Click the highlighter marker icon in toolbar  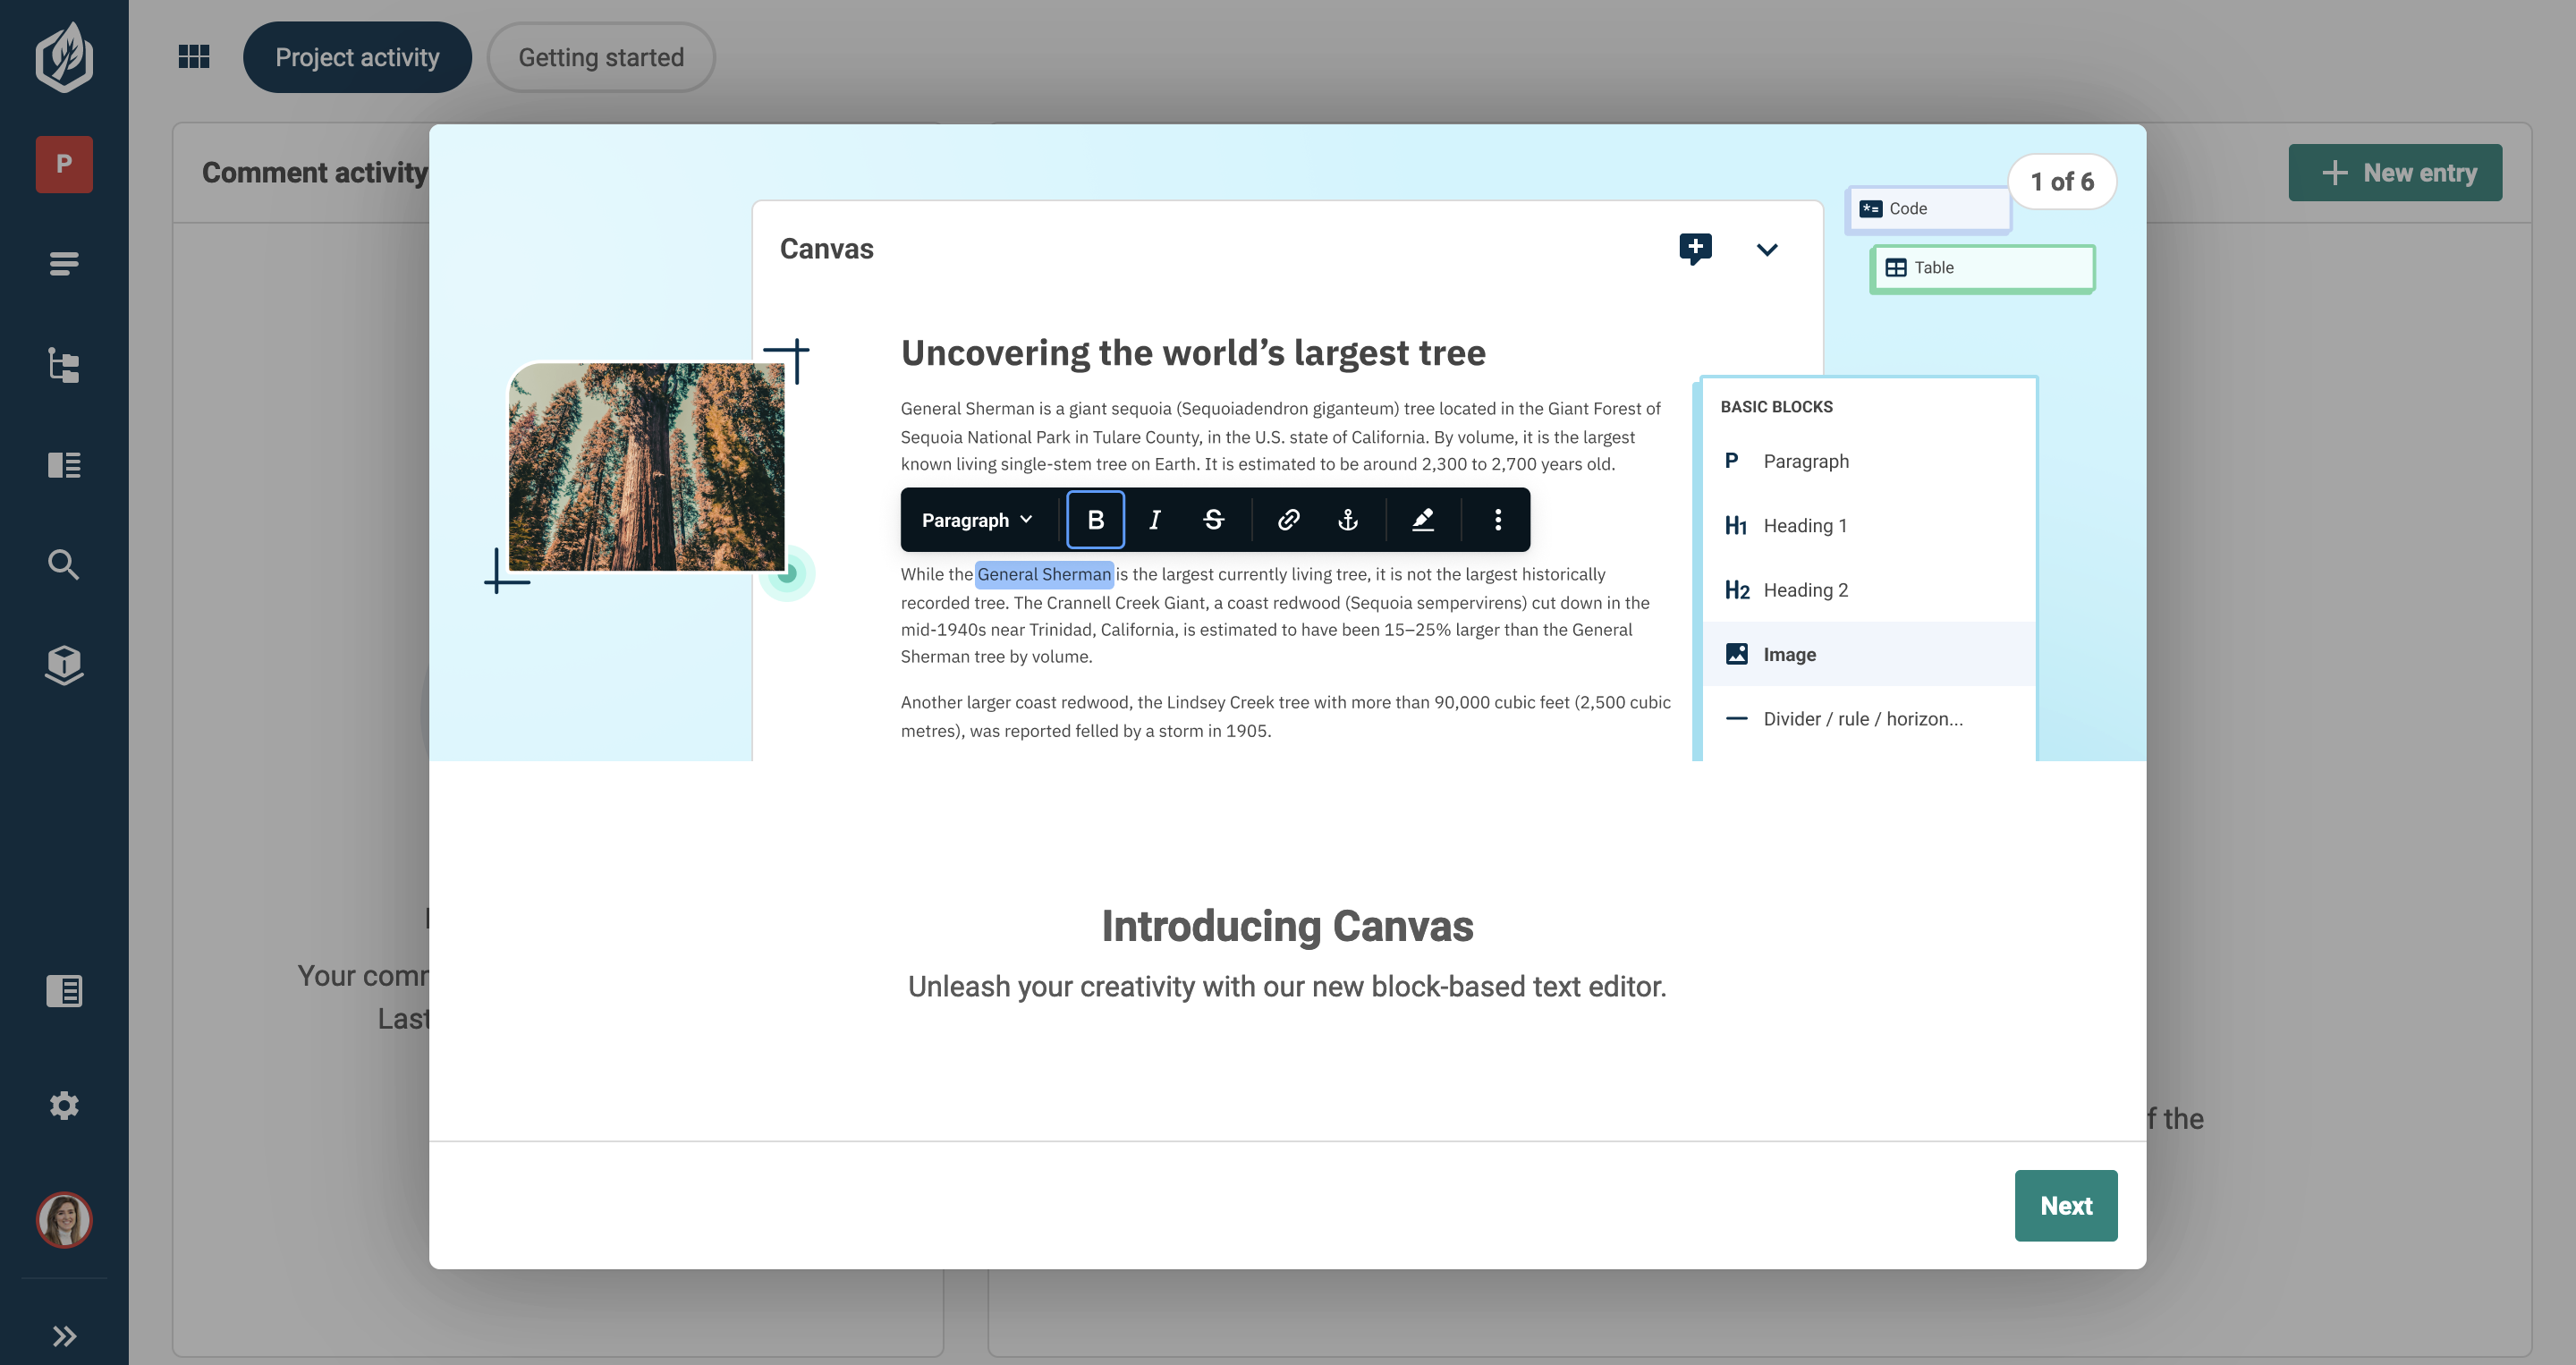pyautogui.click(x=1422, y=520)
